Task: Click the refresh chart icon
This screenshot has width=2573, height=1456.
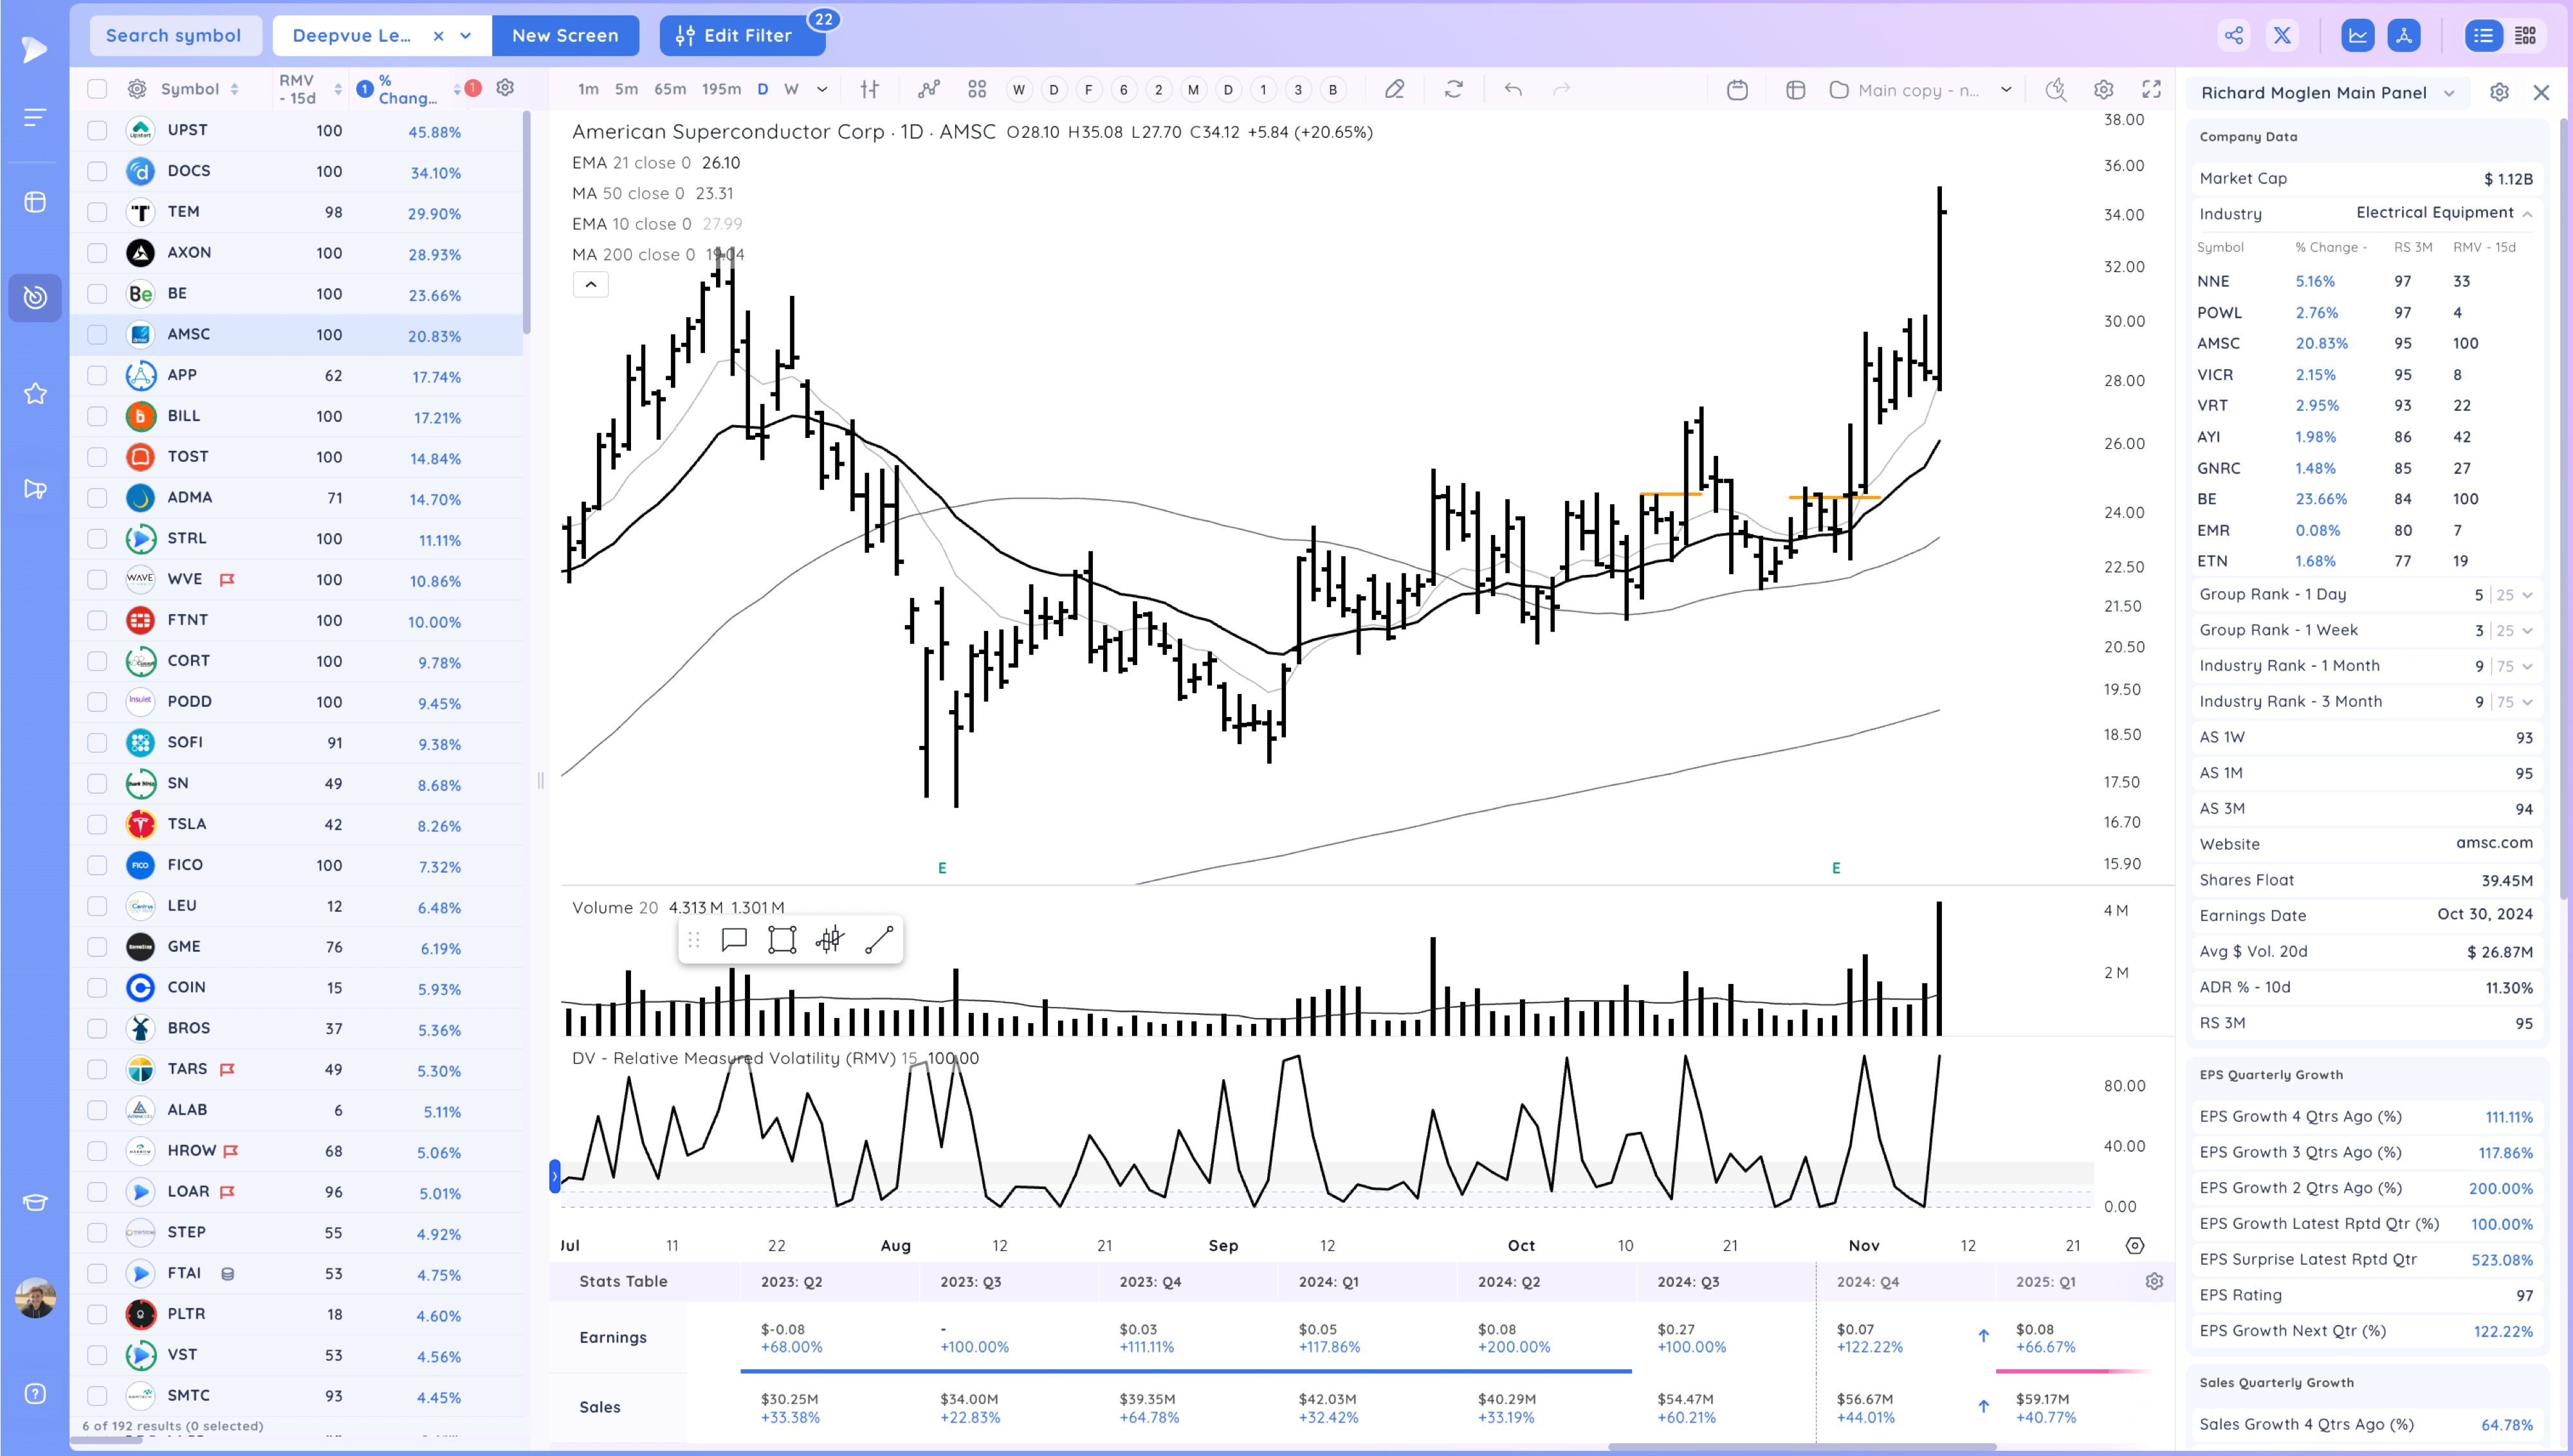Action: pyautogui.click(x=1454, y=90)
